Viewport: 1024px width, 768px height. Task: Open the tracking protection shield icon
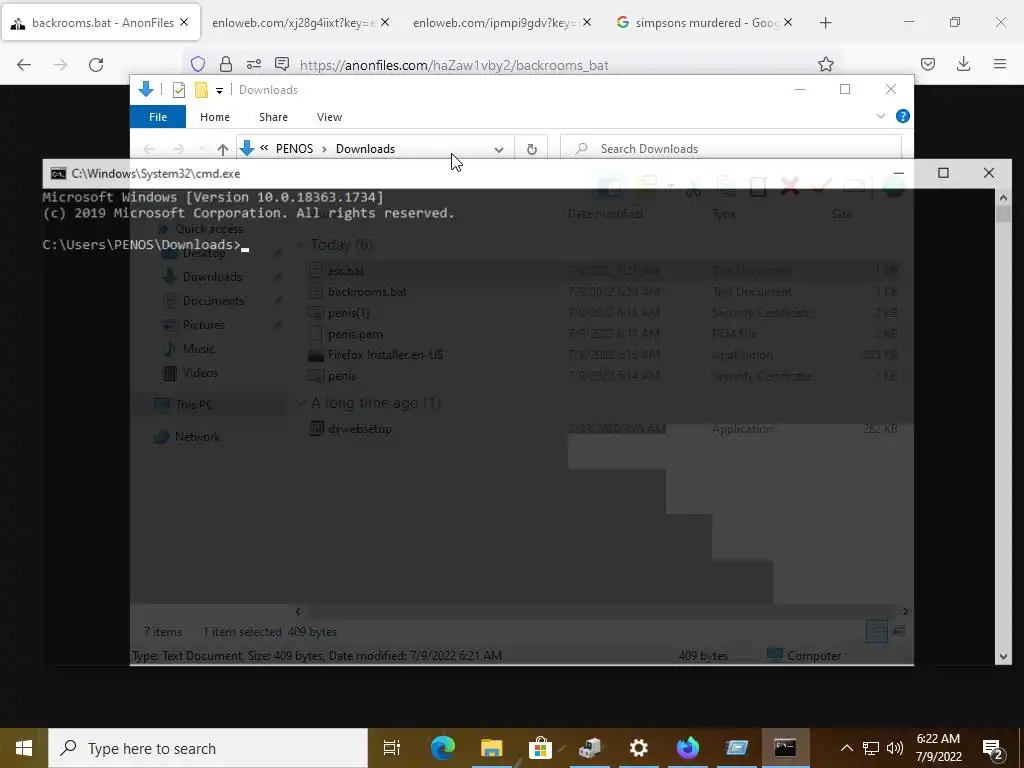198,64
